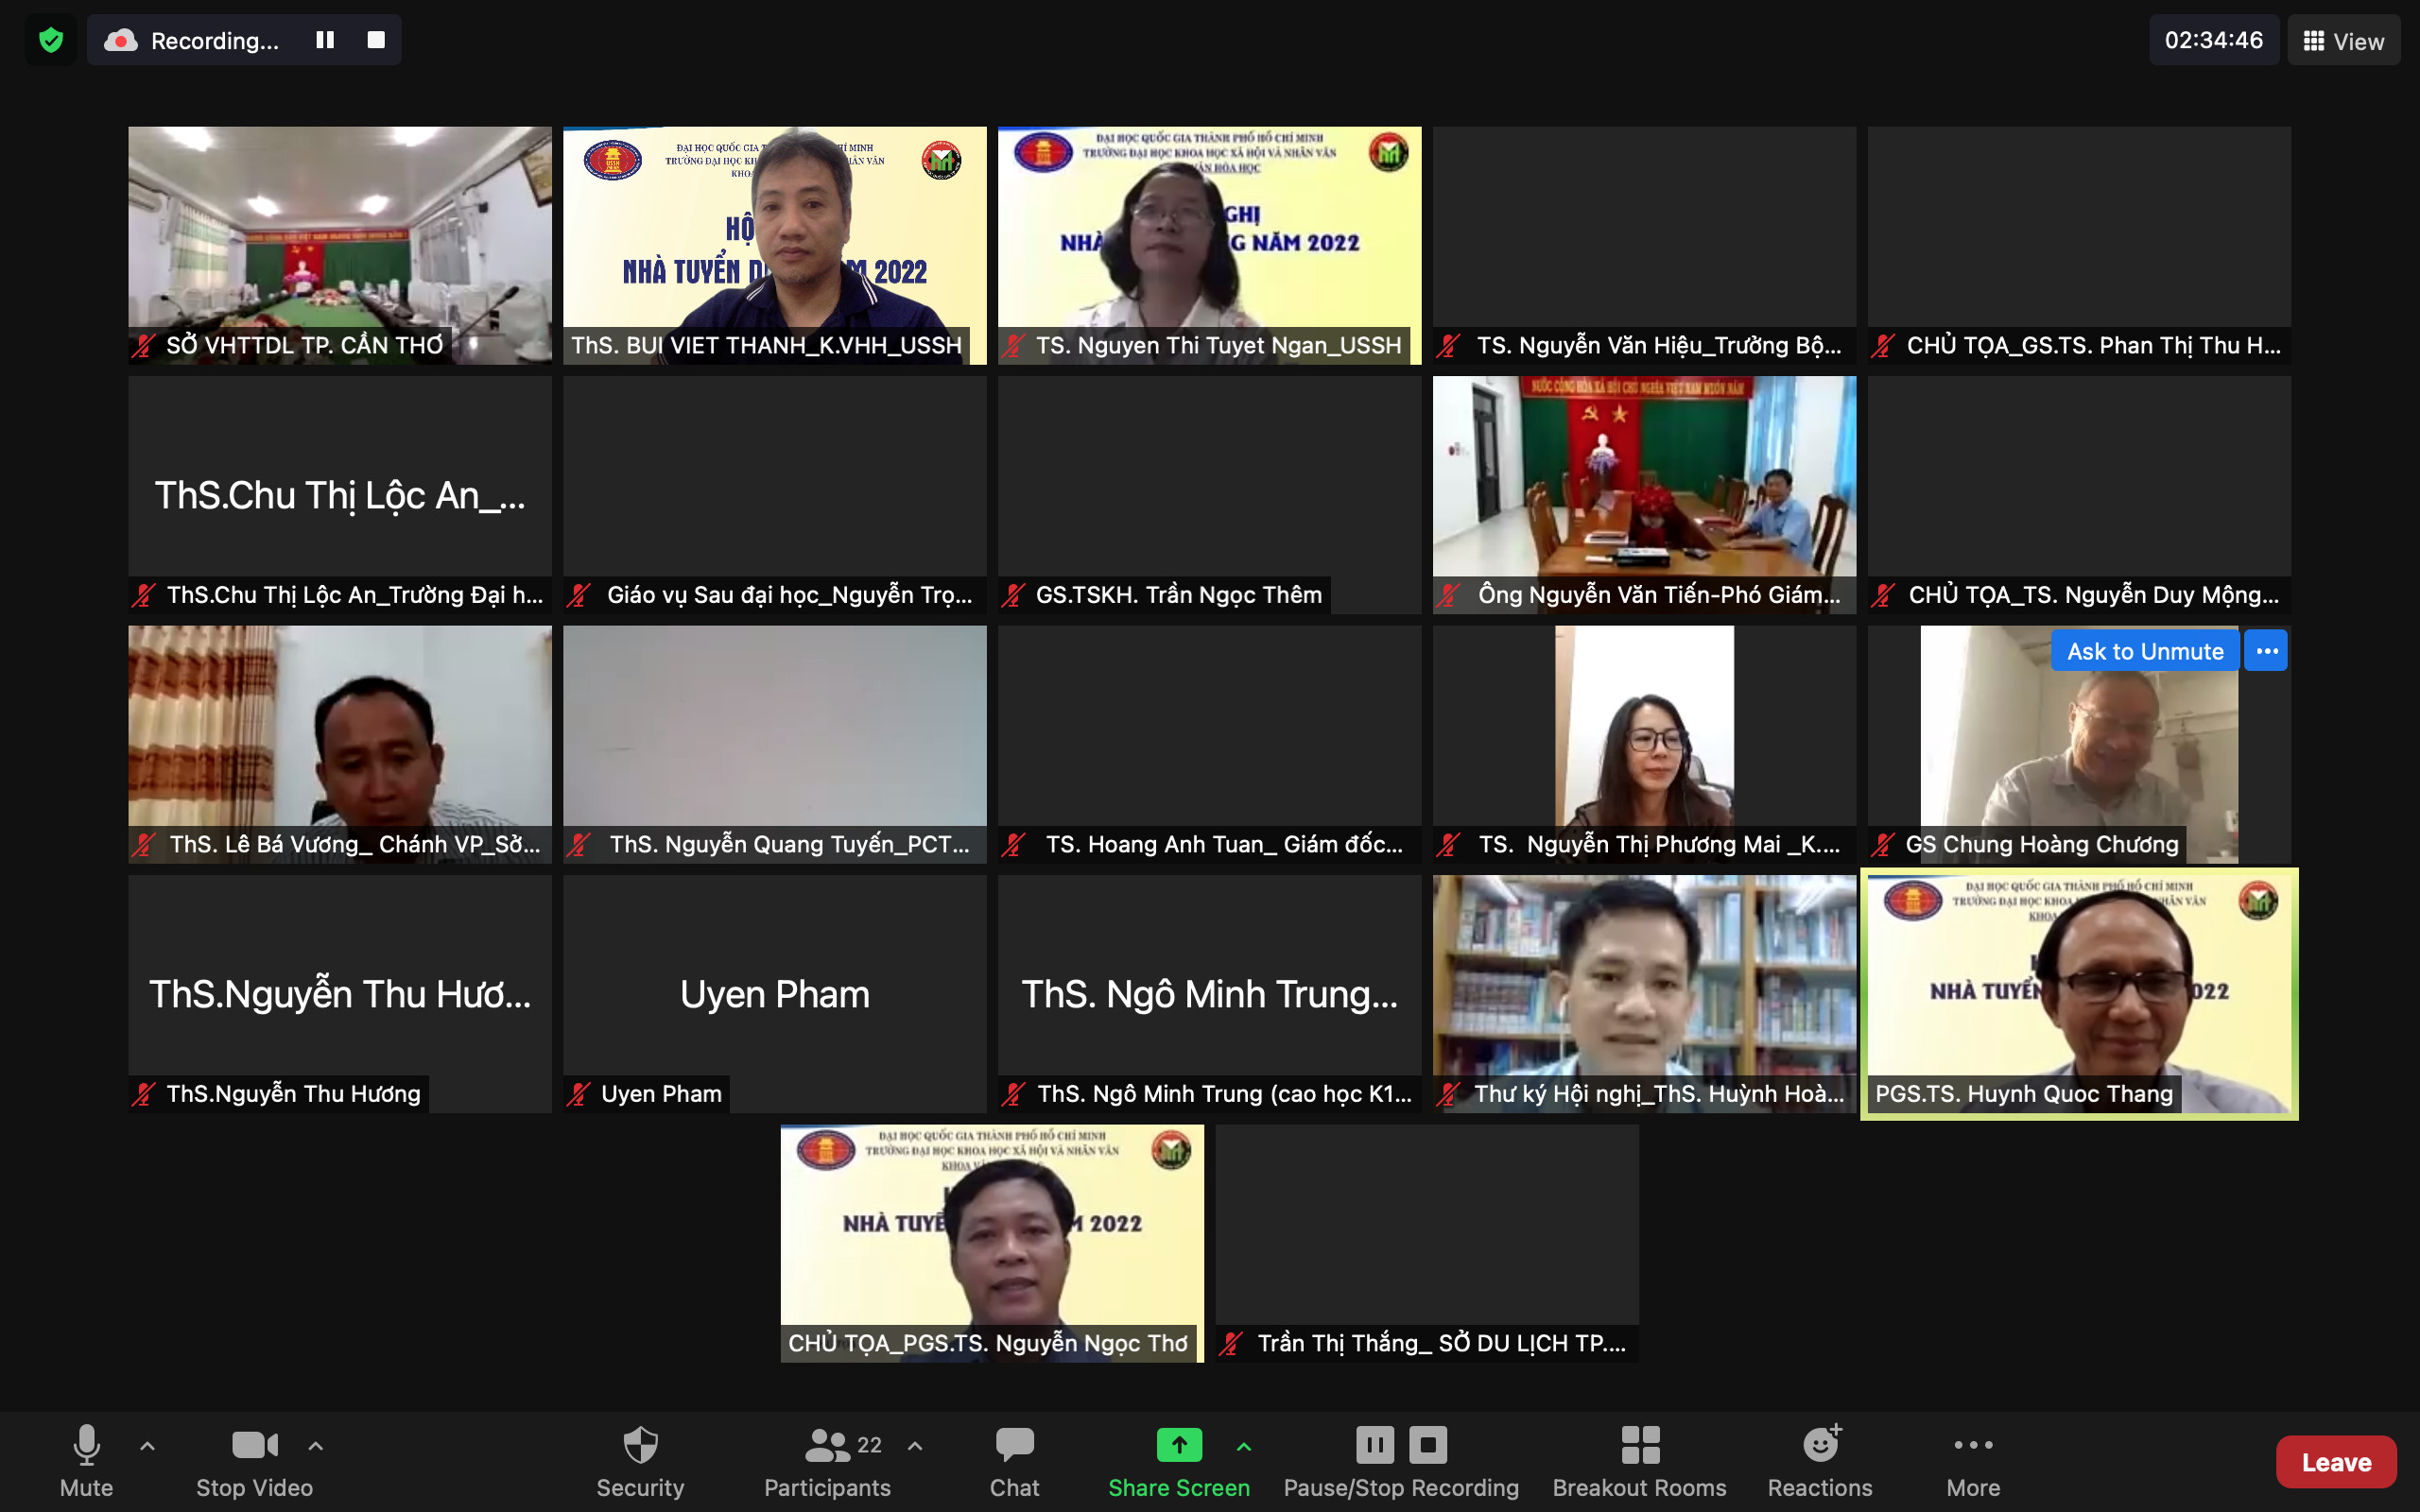
Task: Mute your microphone
Action: (86, 1461)
